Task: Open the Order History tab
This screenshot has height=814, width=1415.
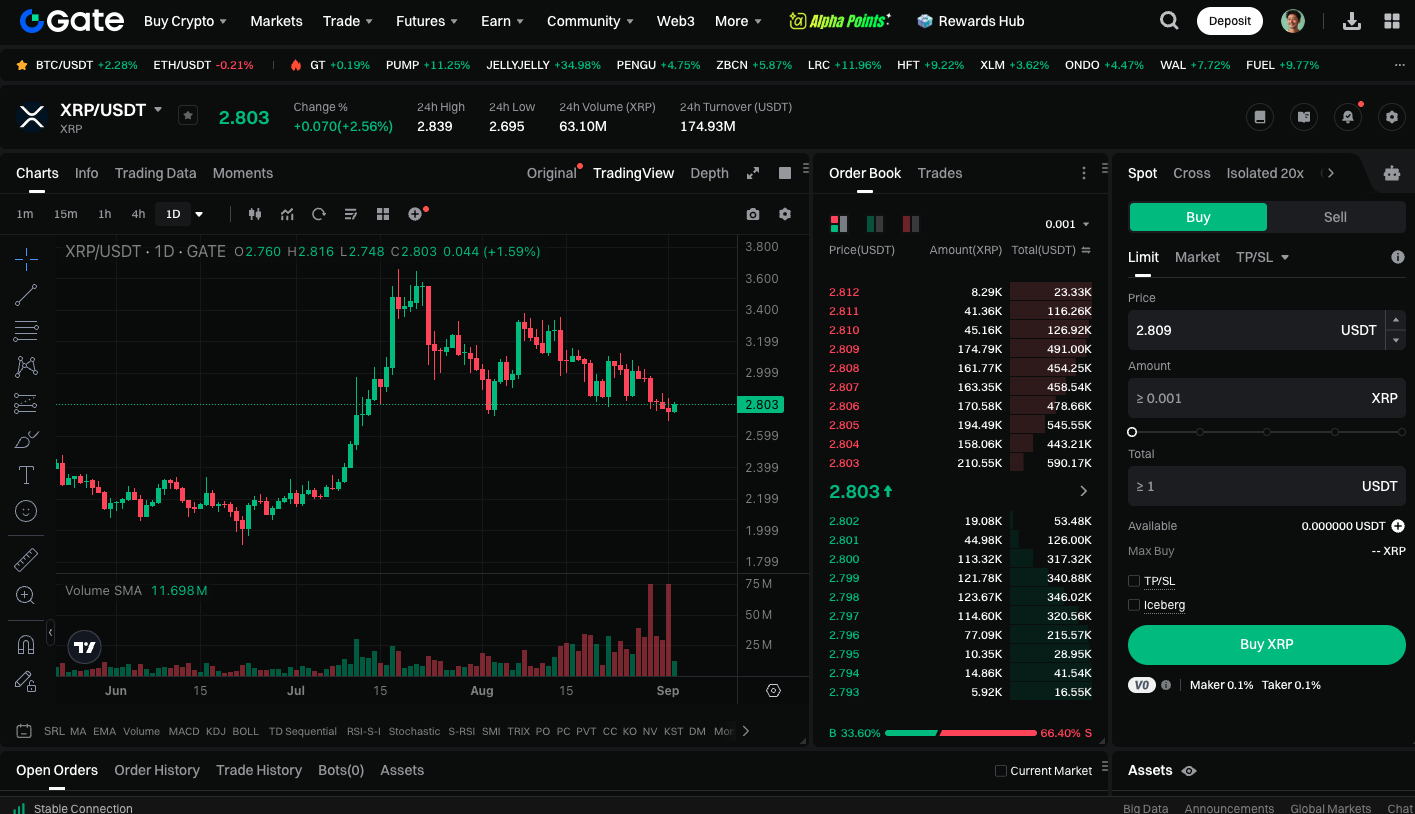Action: tap(157, 770)
